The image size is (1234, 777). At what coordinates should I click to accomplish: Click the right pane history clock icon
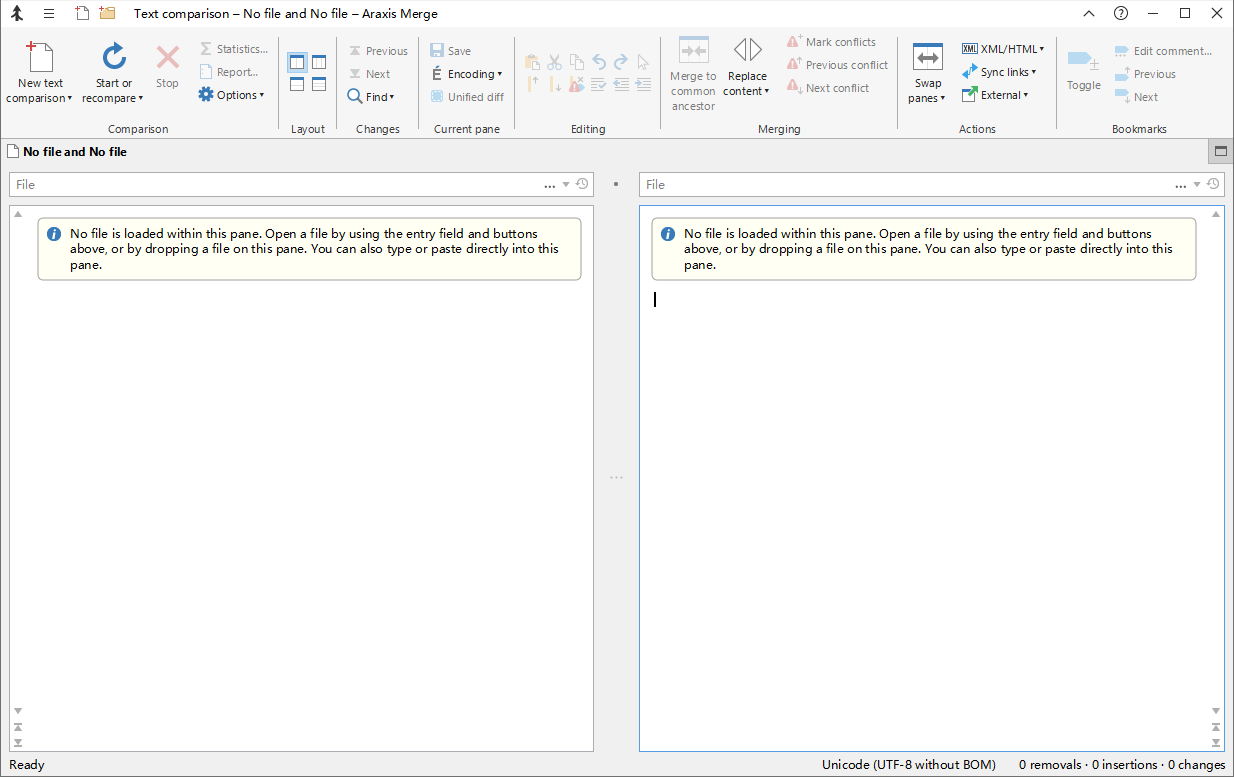[1213, 185]
